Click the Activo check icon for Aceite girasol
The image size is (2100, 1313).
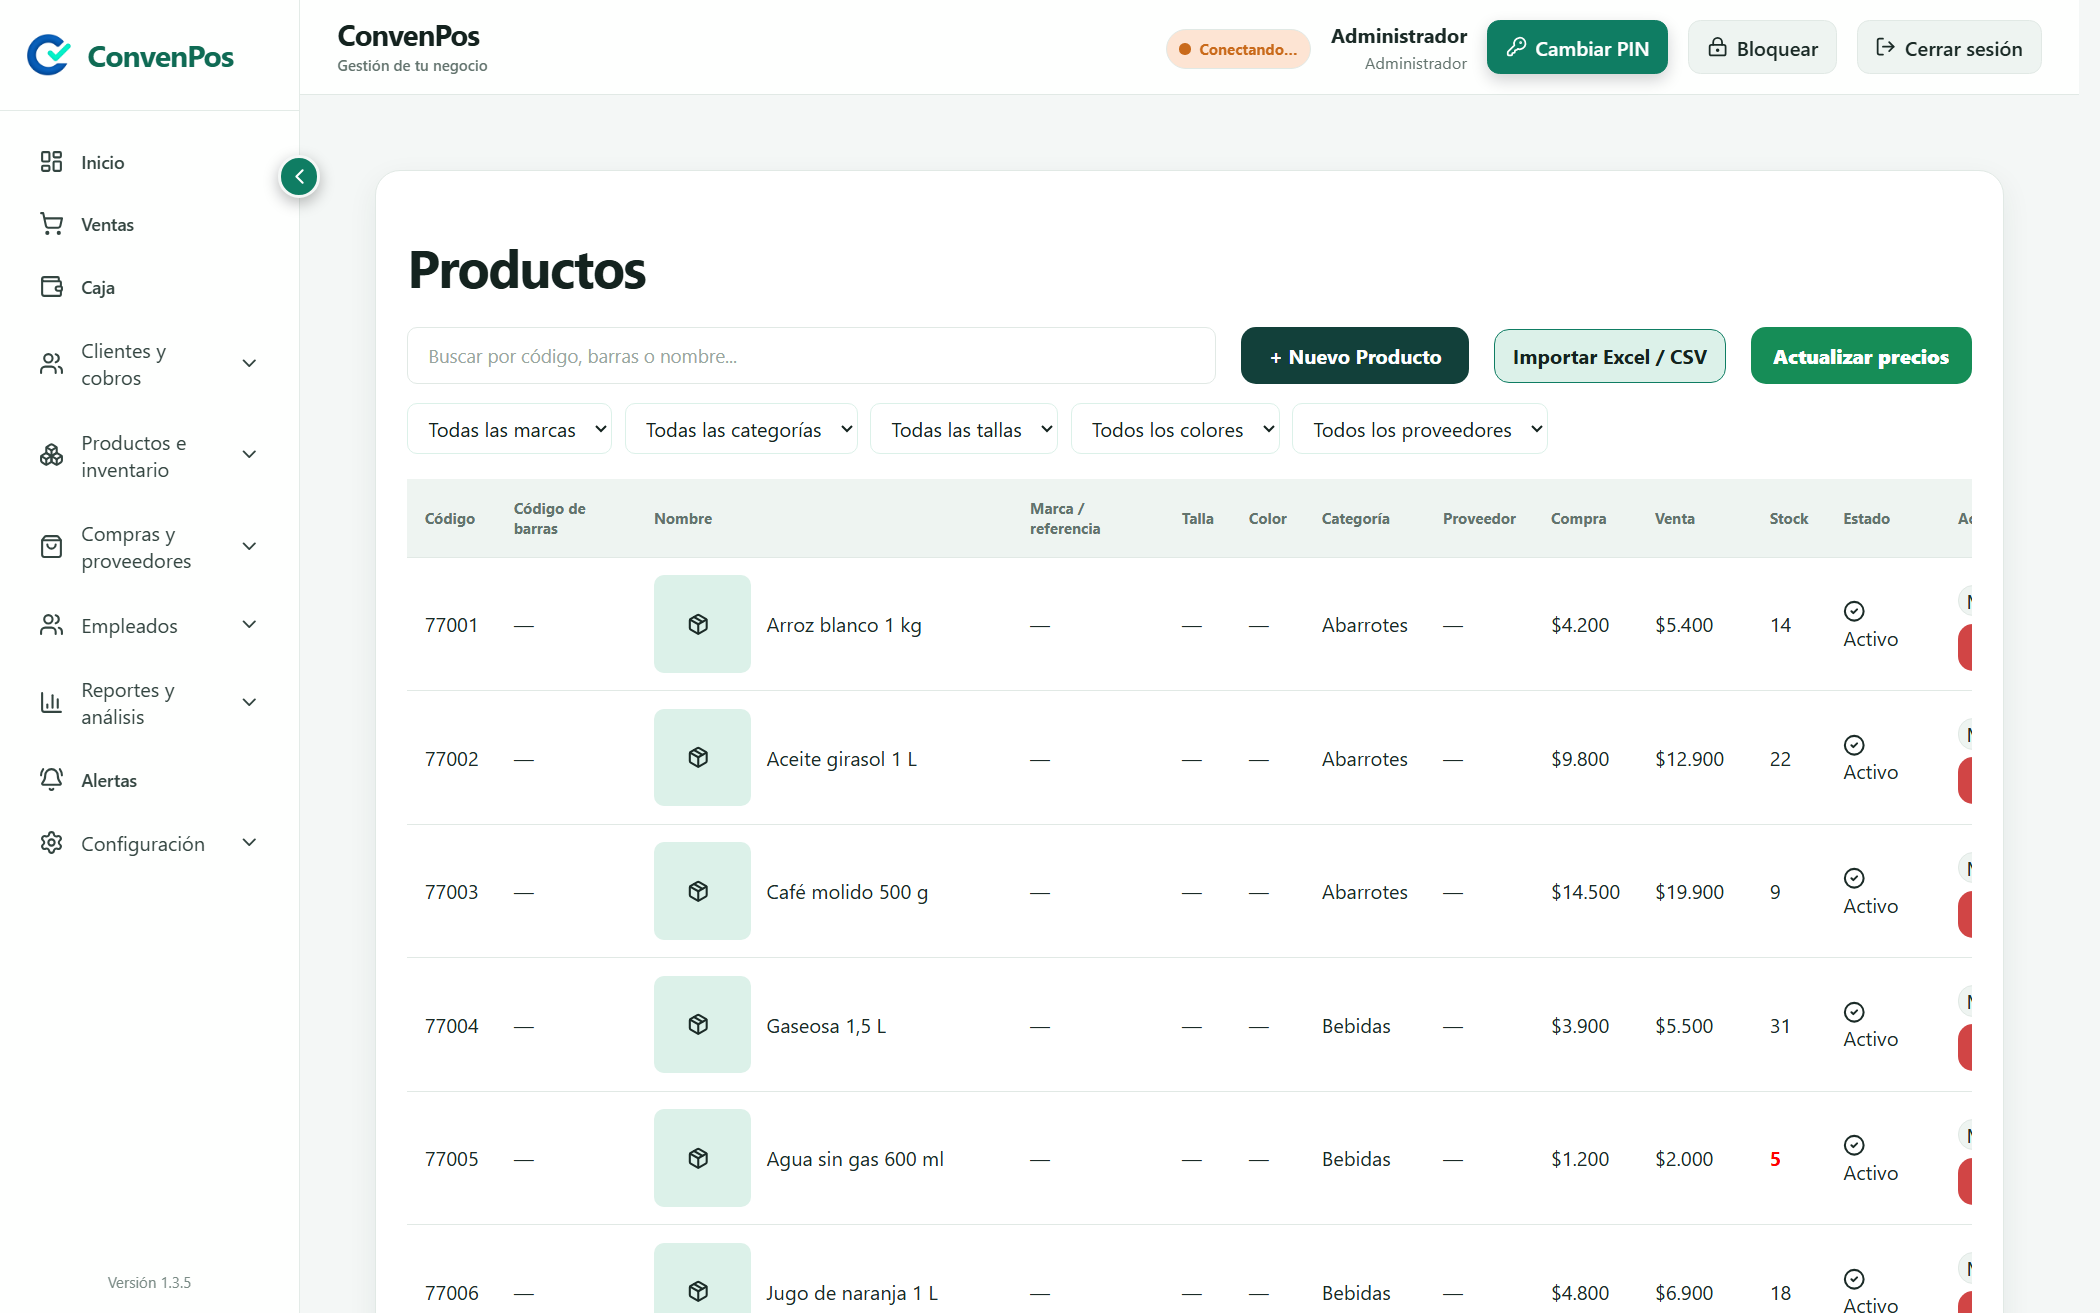click(1854, 745)
